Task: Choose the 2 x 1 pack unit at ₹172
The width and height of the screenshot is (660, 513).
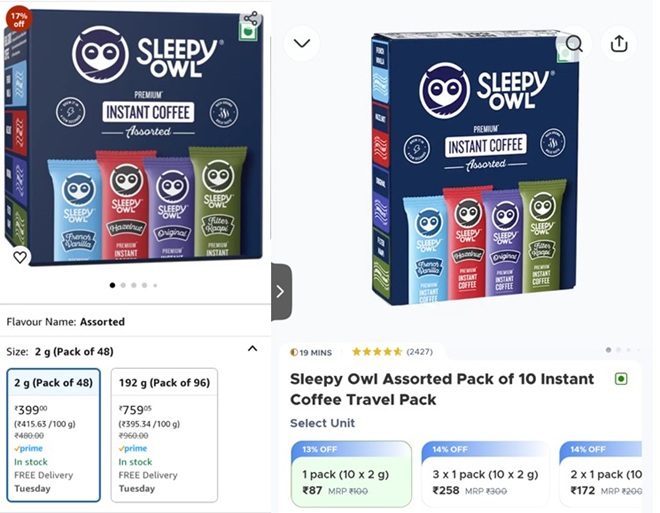Action: (601, 473)
